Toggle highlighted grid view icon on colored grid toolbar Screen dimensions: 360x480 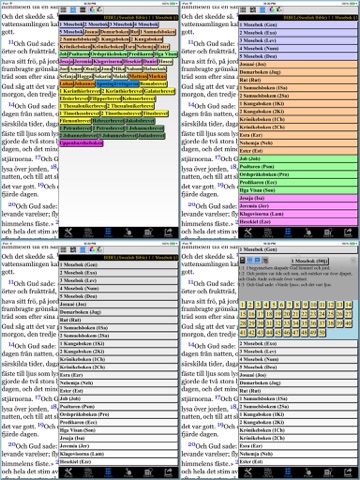tap(73, 10)
